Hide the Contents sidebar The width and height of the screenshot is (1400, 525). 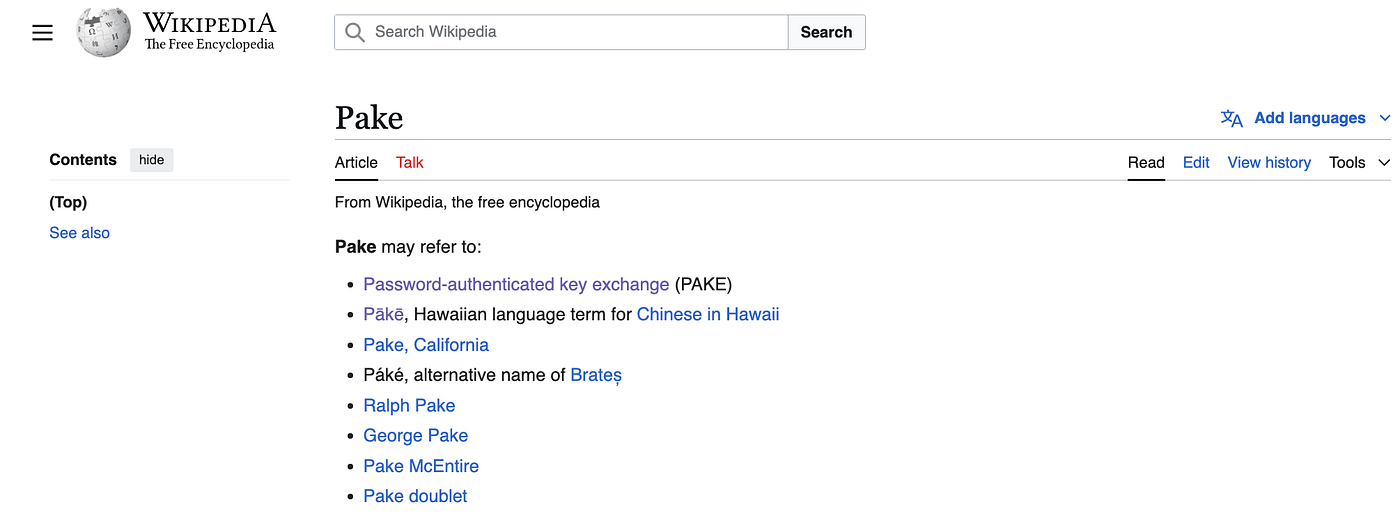click(152, 160)
